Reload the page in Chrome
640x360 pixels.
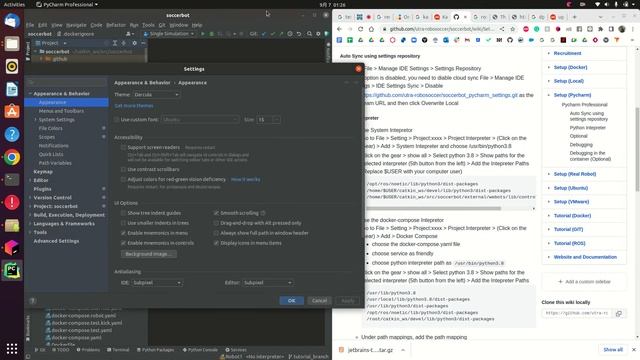[x=360, y=29]
